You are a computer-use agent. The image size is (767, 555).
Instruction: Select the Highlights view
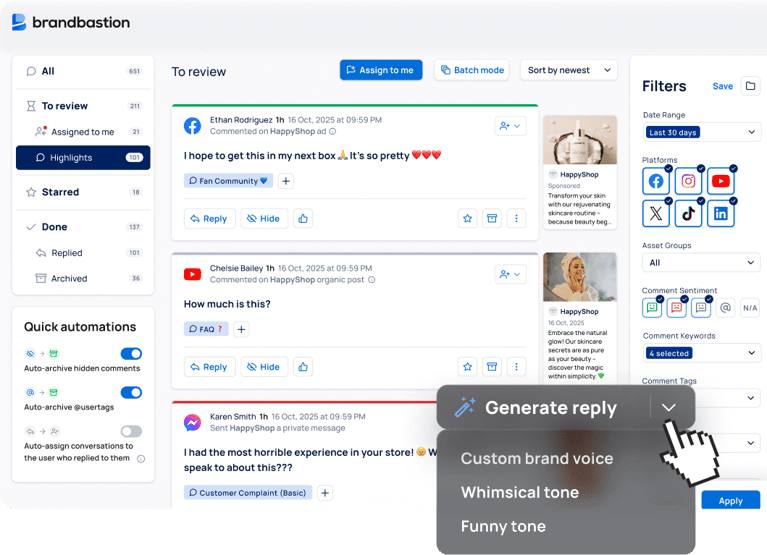coord(83,157)
